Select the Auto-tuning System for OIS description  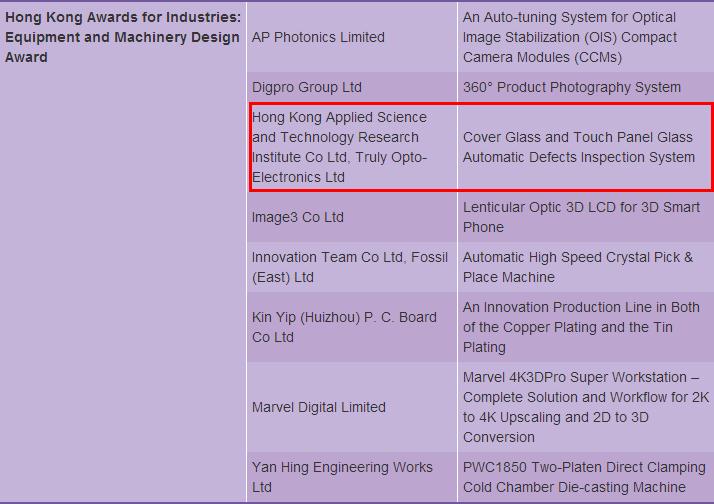(570, 37)
